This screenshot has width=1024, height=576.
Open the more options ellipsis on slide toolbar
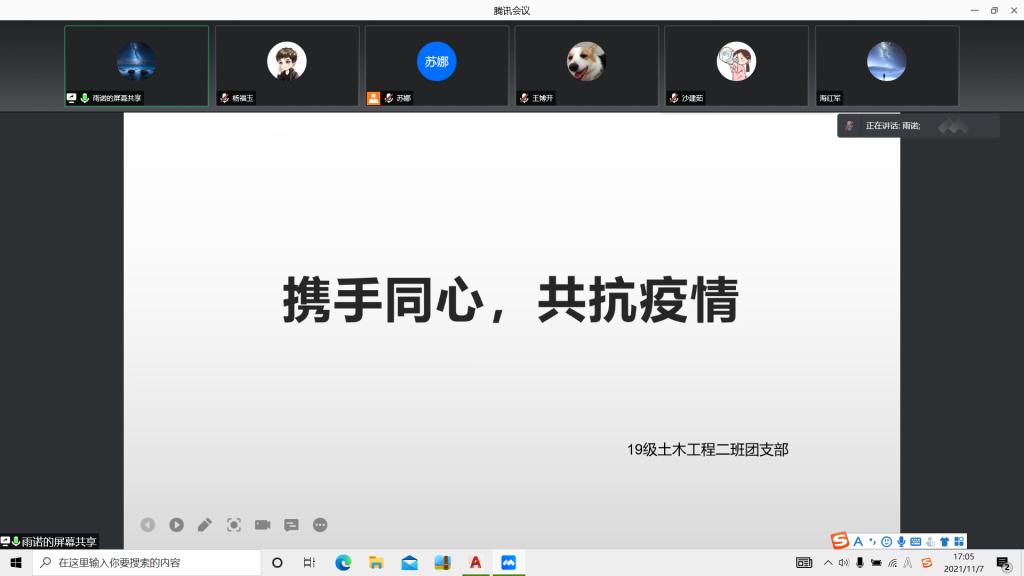click(x=320, y=525)
